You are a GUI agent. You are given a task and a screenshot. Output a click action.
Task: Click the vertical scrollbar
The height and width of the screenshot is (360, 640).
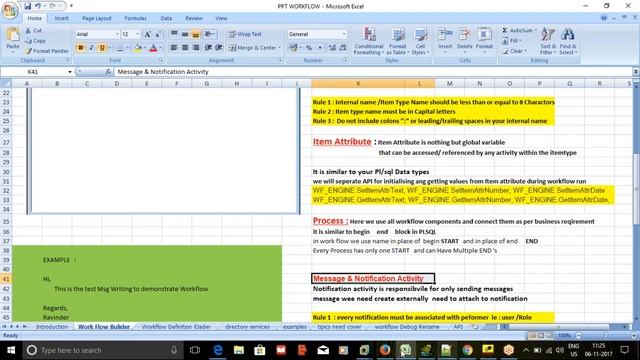[x=636, y=188]
